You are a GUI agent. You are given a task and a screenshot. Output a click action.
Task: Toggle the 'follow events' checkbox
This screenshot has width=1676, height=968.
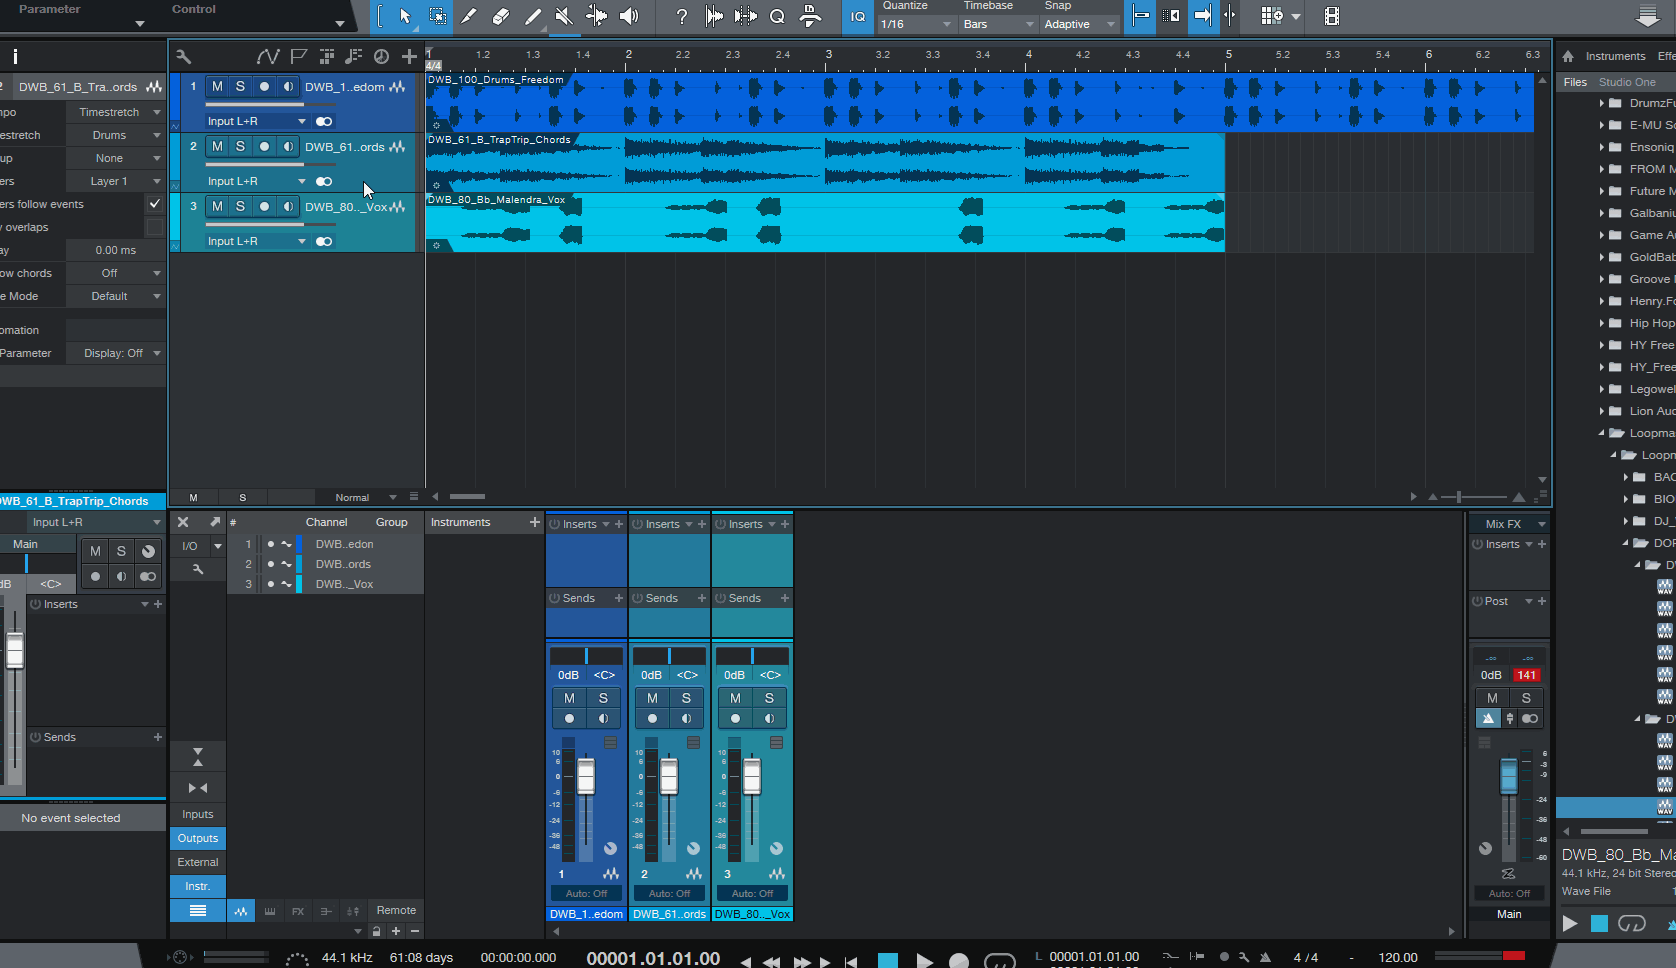pyautogui.click(x=154, y=204)
